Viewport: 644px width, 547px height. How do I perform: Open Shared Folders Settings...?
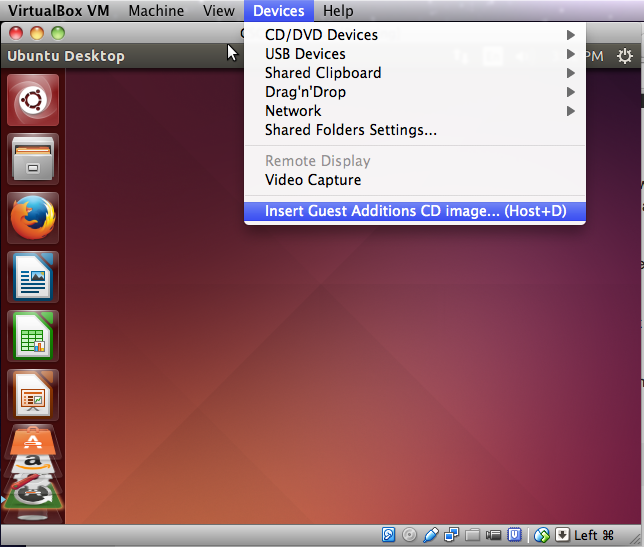[x=415, y=130]
